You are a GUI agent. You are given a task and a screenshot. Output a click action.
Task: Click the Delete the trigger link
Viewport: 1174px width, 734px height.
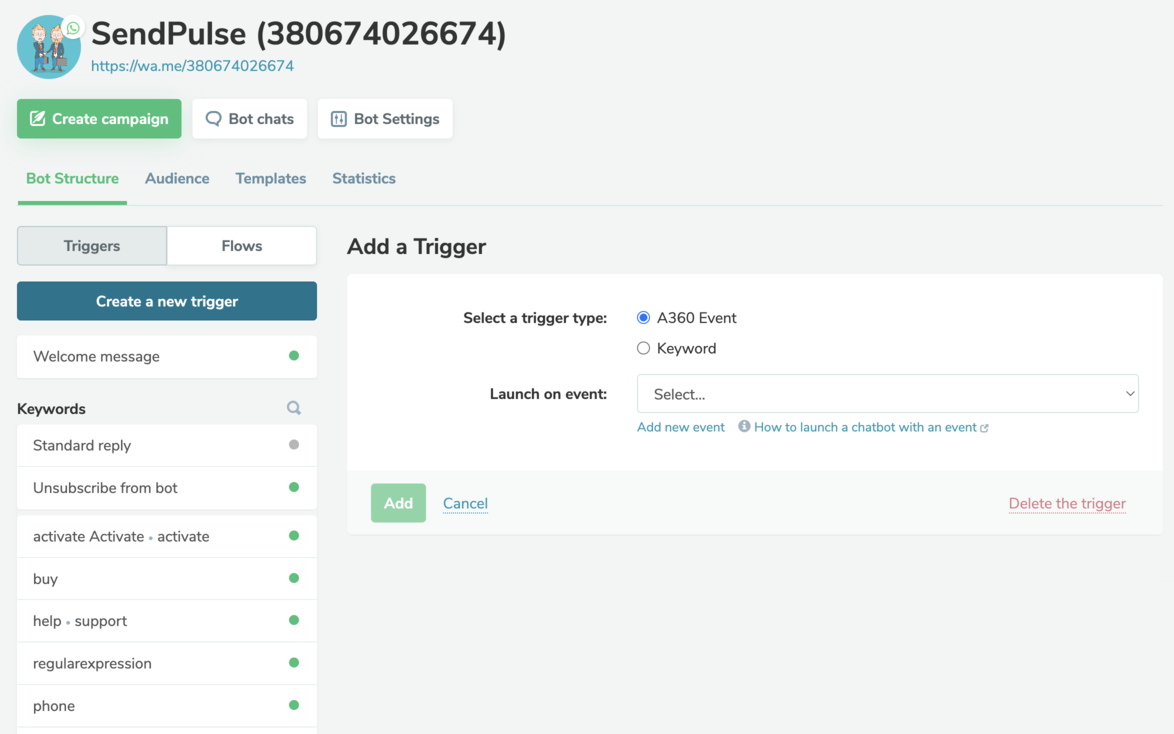[1067, 503]
